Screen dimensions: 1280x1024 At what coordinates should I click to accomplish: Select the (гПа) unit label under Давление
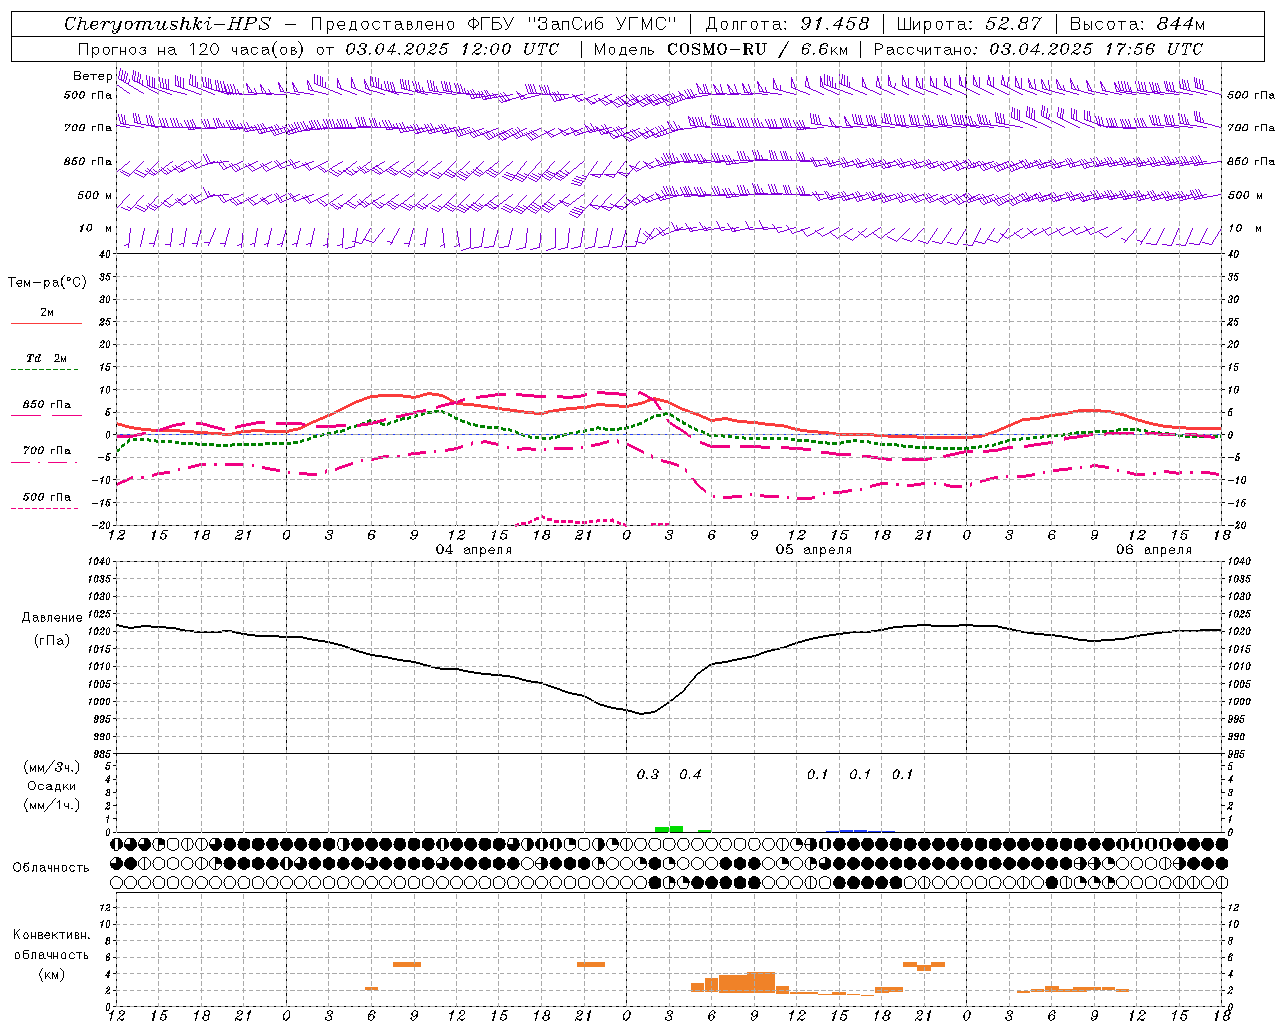[x=52, y=640]
